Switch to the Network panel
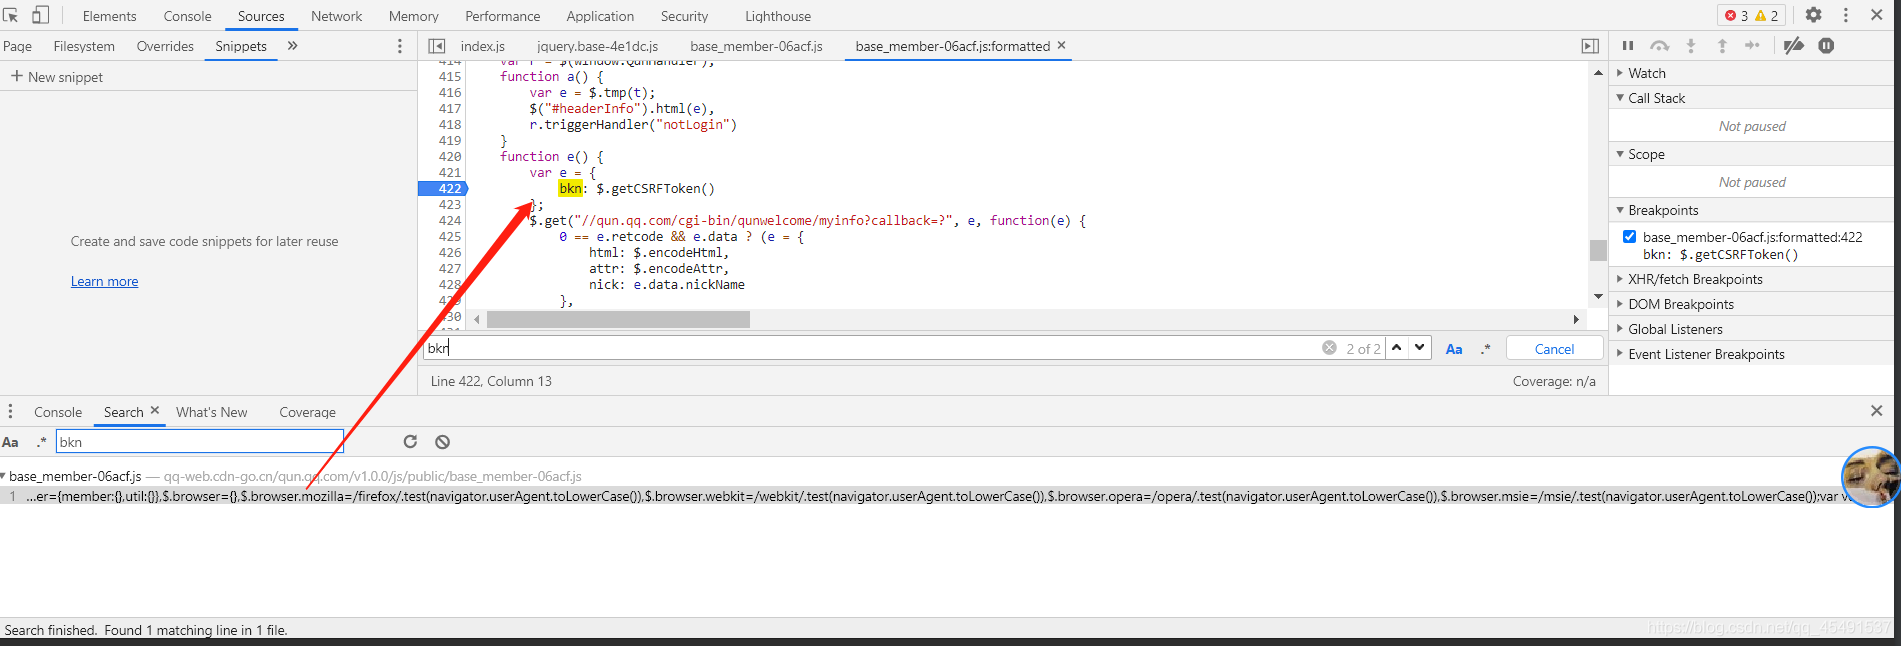The width and height of the screenshot is (1901, 646). pos(337,16)
